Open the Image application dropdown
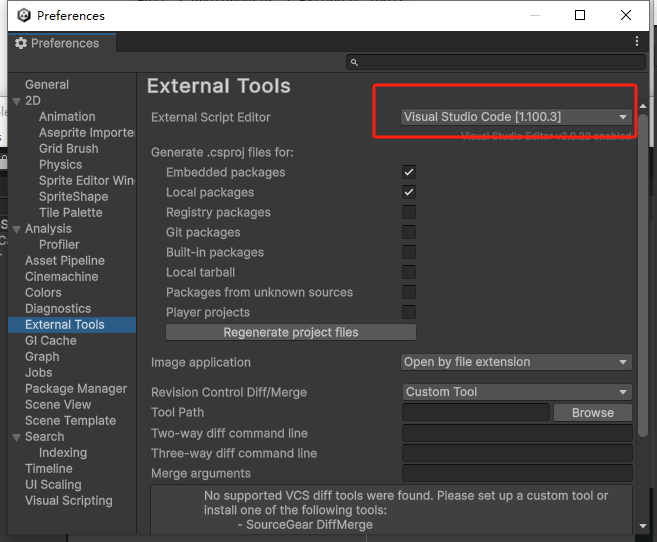 516,362
